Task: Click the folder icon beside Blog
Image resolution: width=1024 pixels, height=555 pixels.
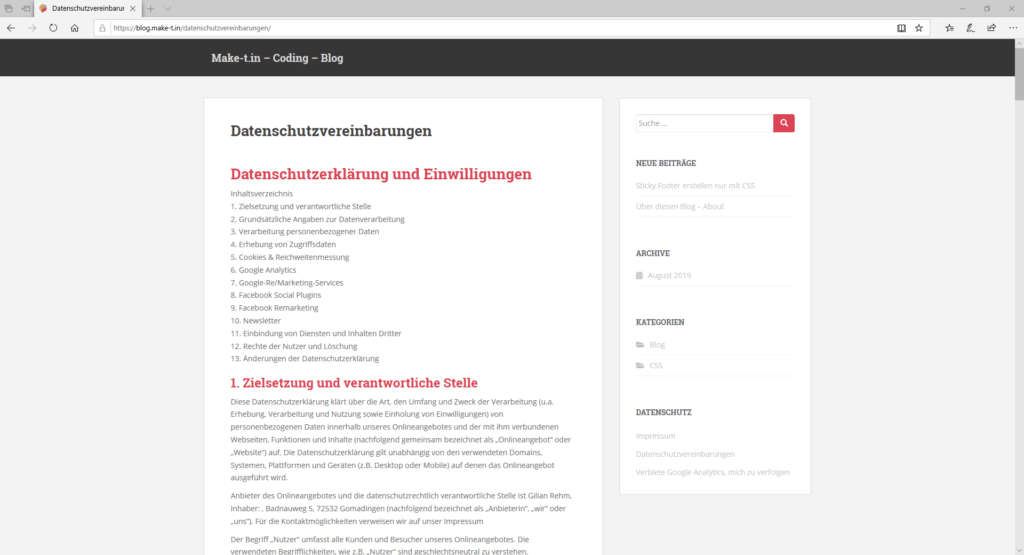Action: click(x=640, y=345)
